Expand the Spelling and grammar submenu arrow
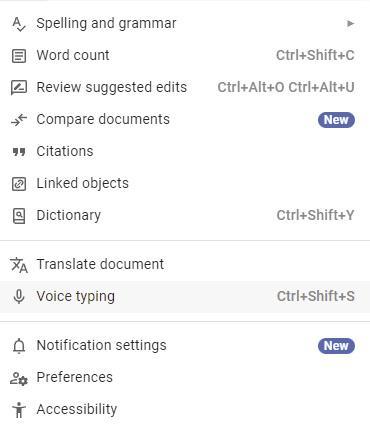370x429 pixels. click(x=350, y=24)
